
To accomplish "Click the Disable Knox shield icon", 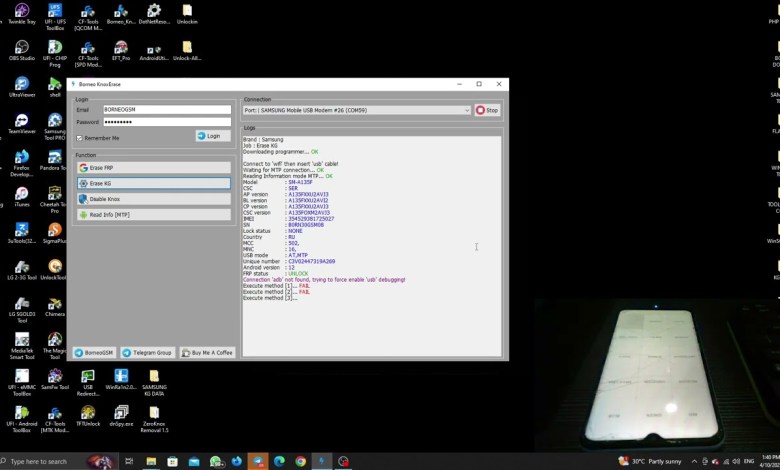I will [84, 199].
